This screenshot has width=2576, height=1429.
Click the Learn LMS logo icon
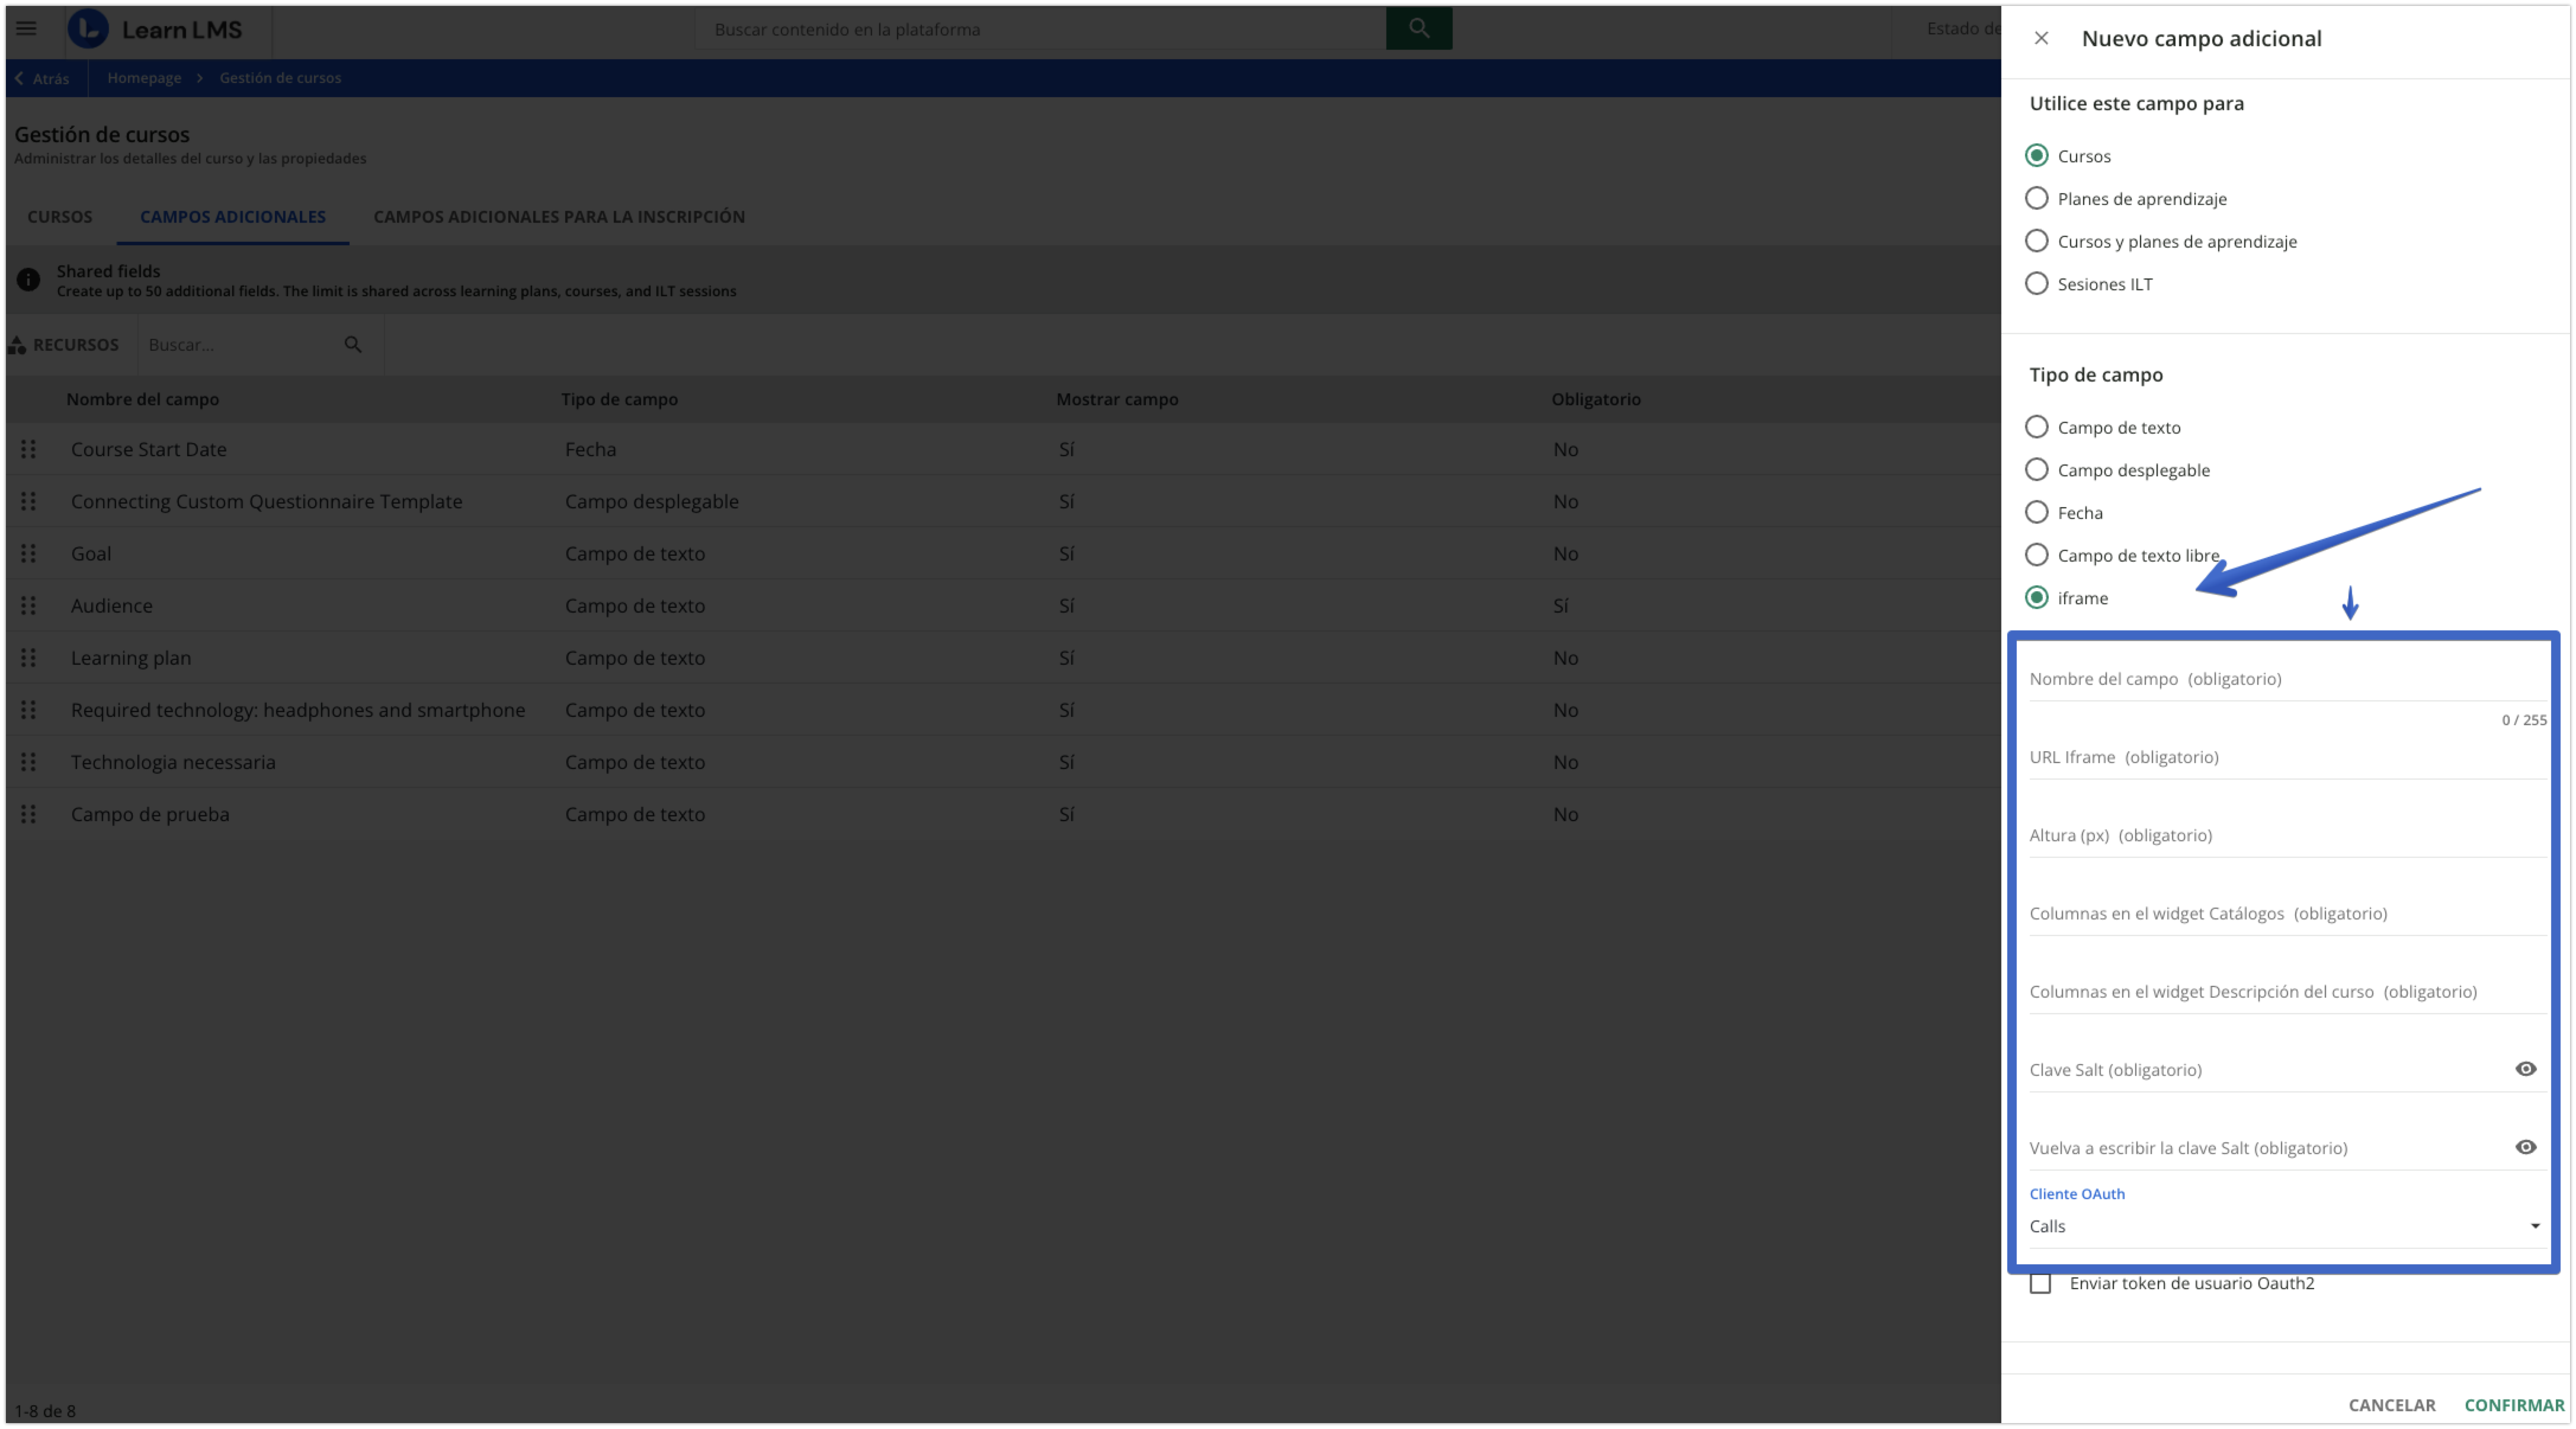(x=88, y=29)
